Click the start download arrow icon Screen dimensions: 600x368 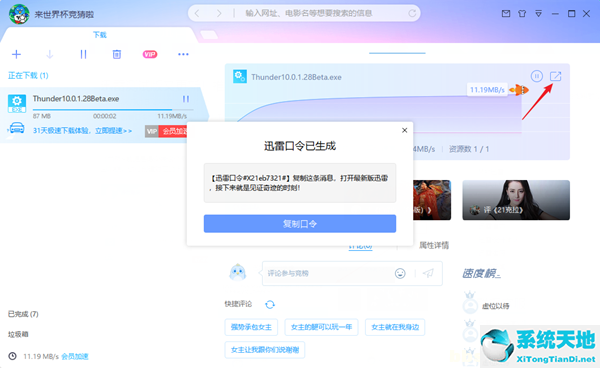point(49,54)
